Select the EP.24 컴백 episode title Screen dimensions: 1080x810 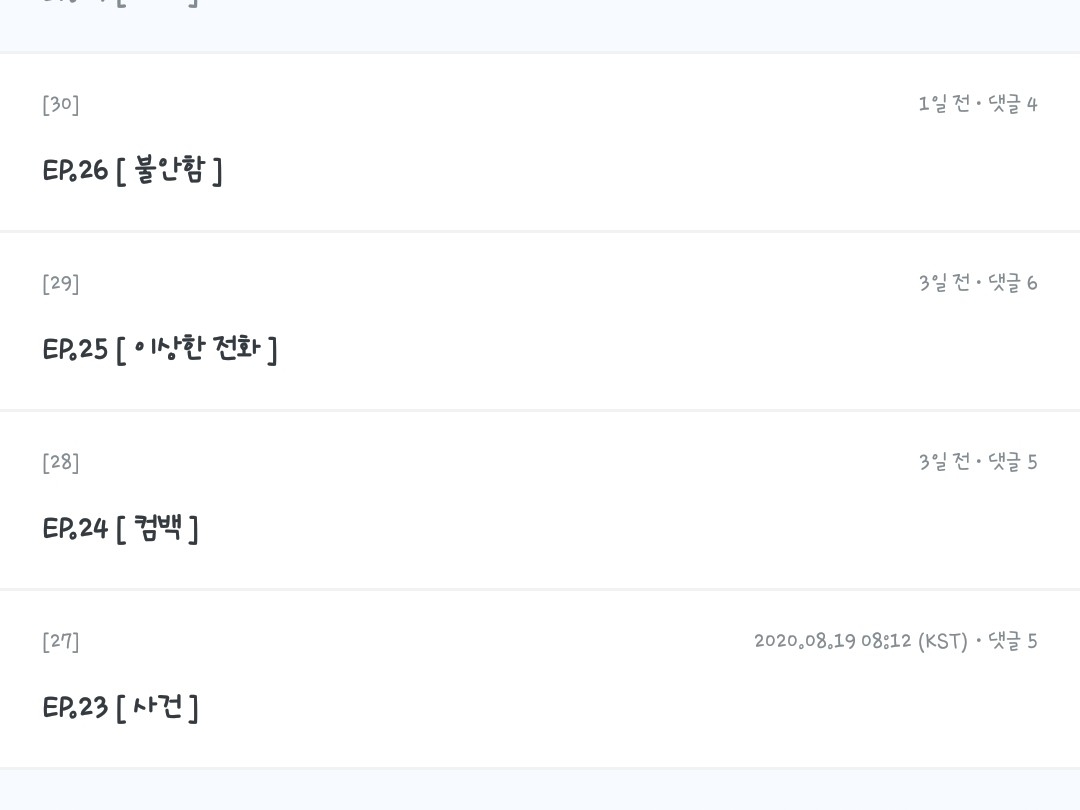[120, 528]
